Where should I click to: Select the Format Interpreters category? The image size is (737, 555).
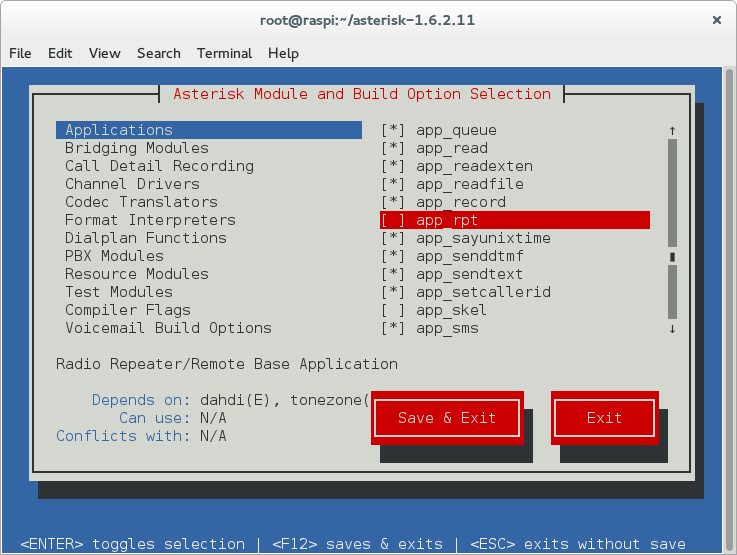click(150, 220)
